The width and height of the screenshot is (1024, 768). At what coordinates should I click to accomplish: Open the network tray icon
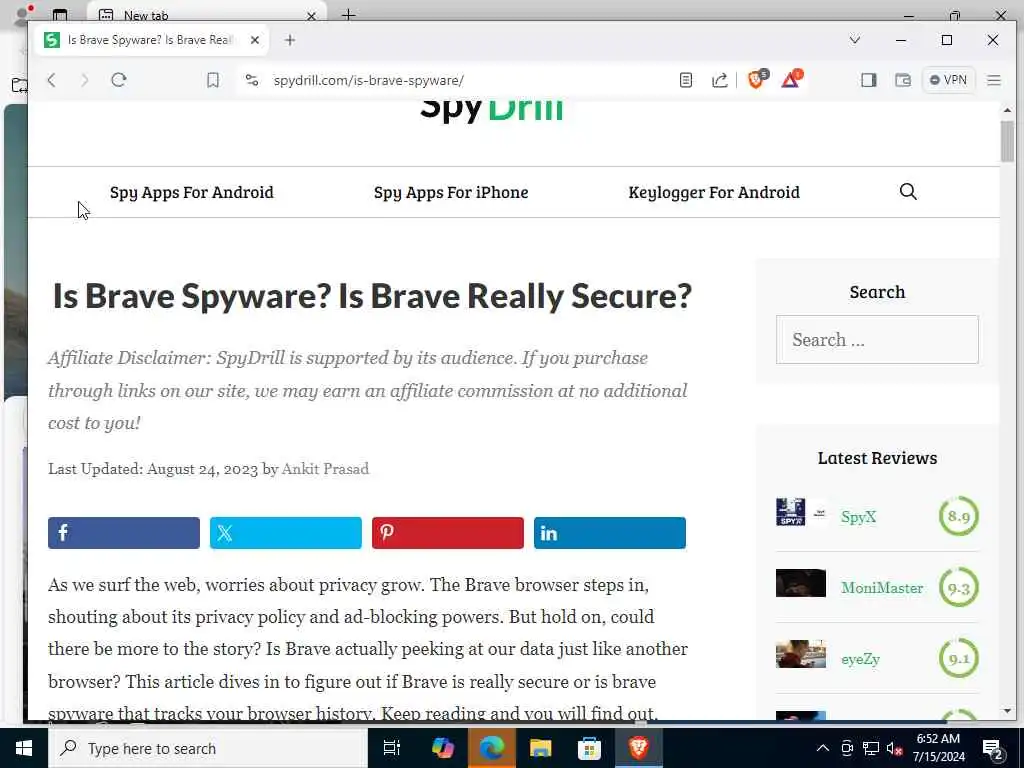871,748
